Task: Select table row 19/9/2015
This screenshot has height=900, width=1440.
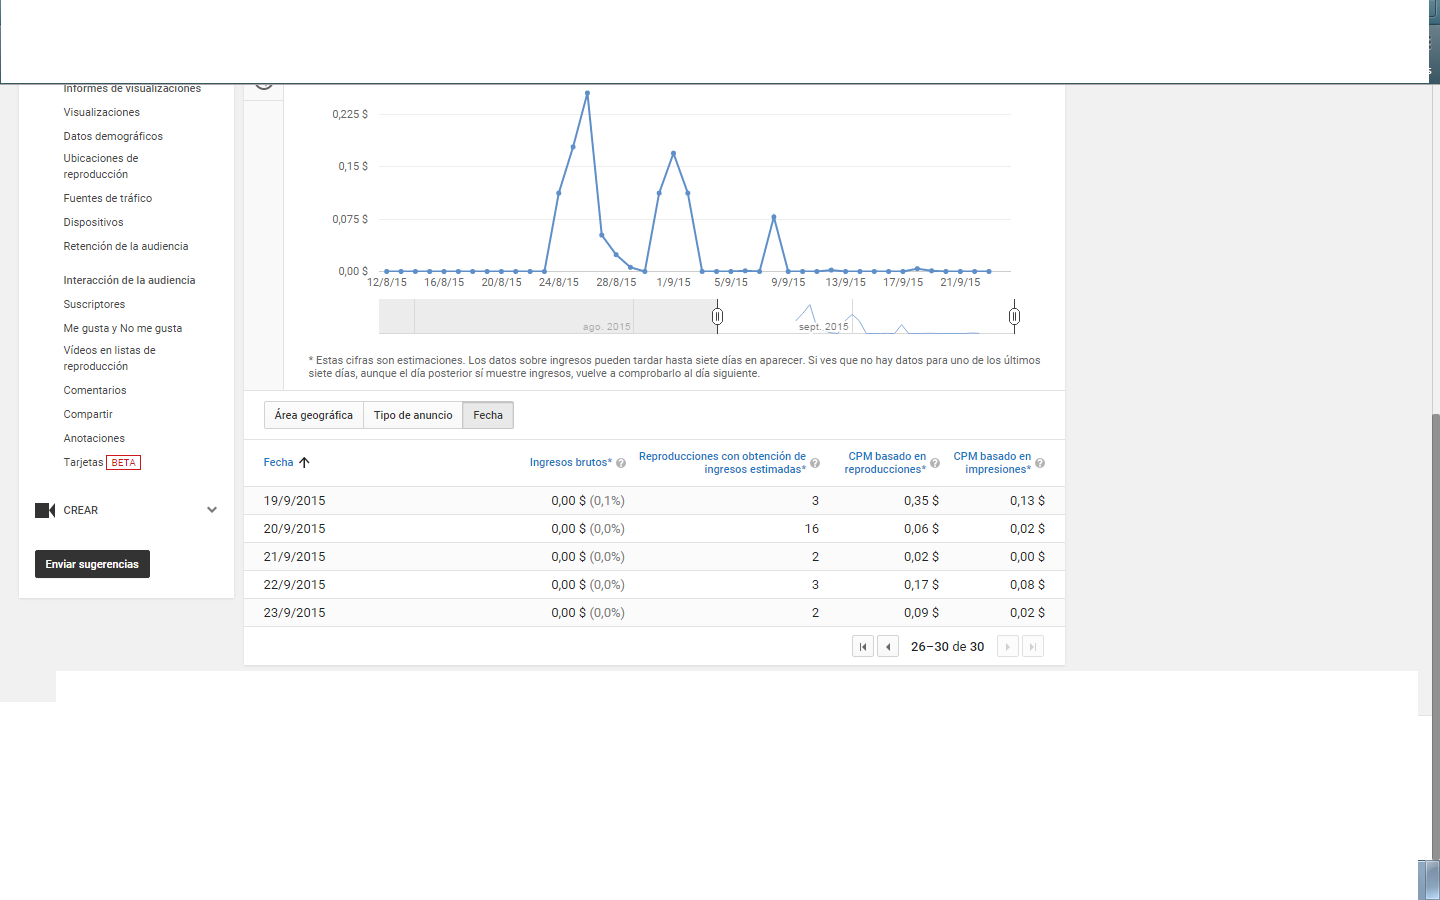Action: click(x=654, y=501)
